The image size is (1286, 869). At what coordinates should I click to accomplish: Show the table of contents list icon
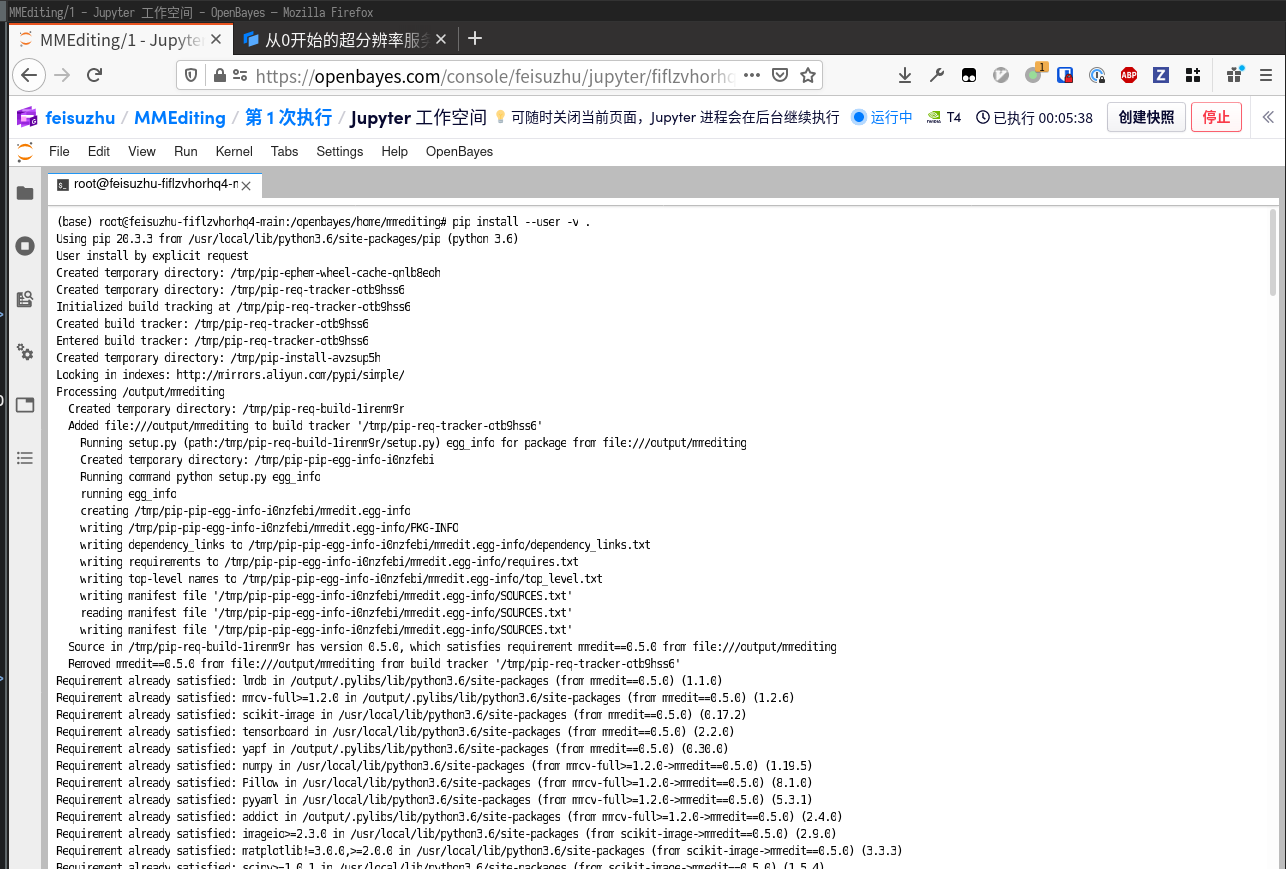(x=25, y=458)
